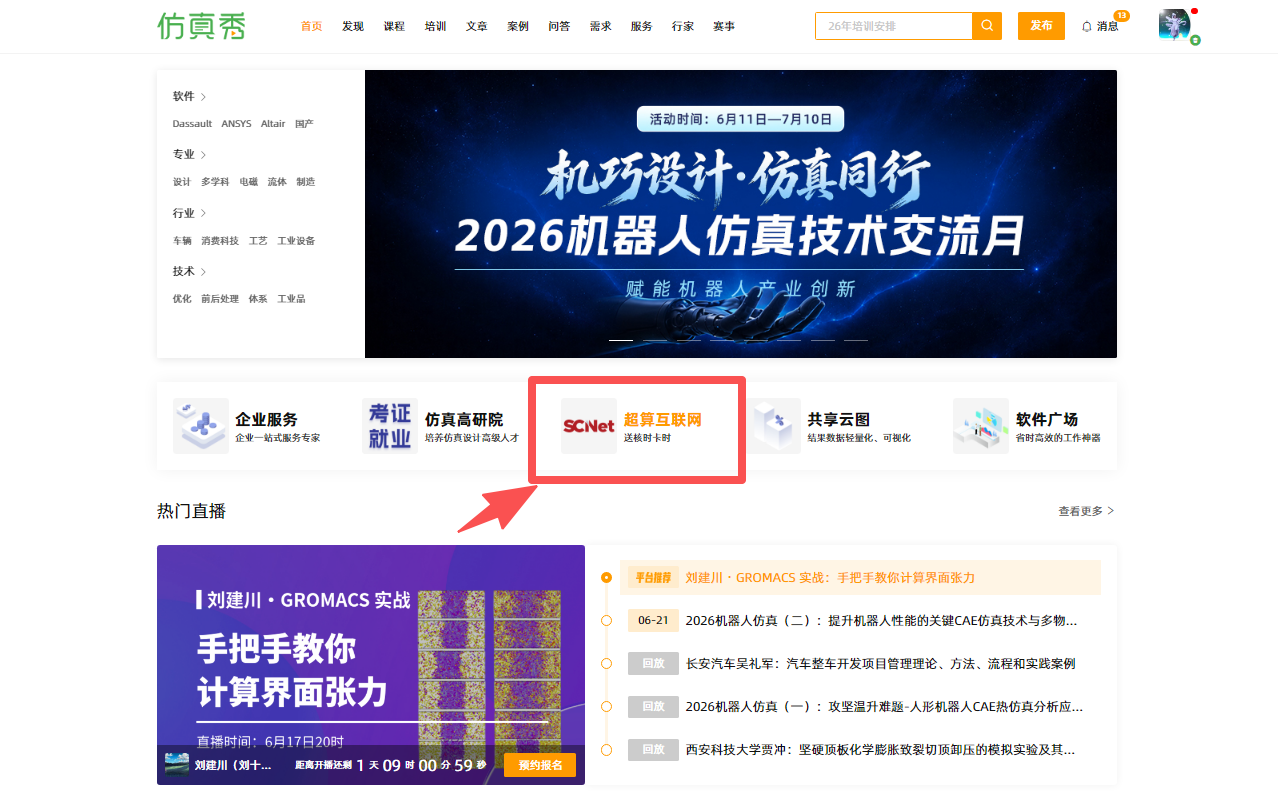Open the 发现 nav item
Screen dimensions: 1278x808
point(353,26)
